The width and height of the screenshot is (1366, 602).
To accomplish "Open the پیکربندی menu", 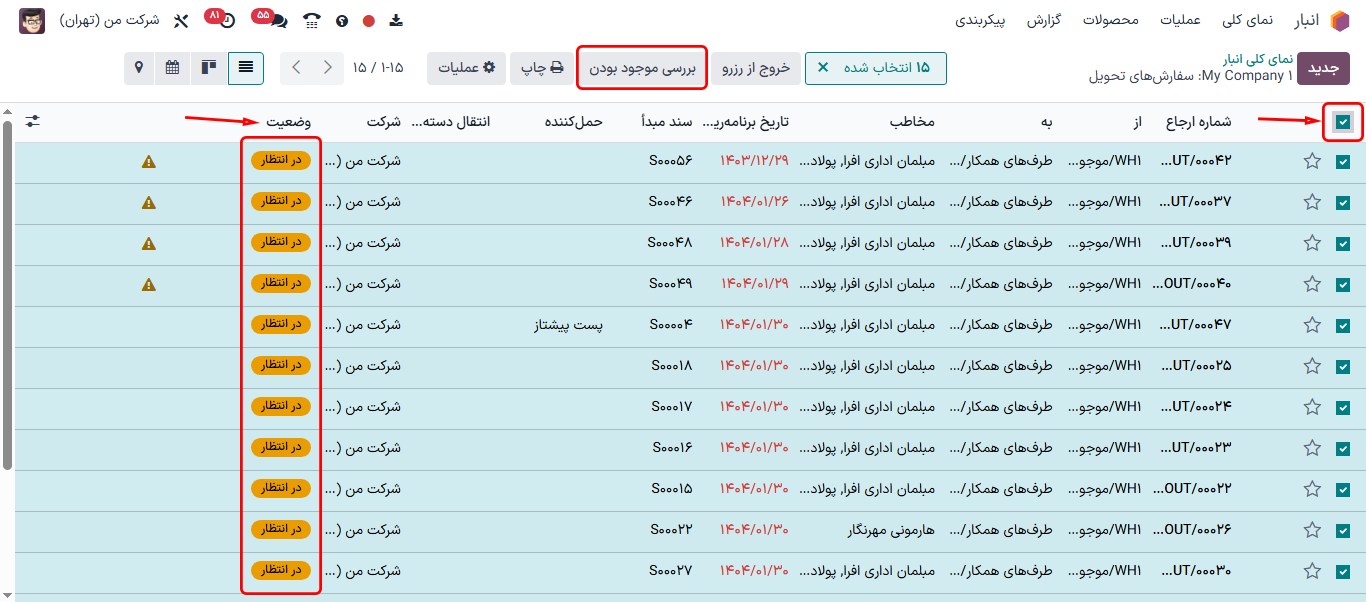I will [980, 20].
